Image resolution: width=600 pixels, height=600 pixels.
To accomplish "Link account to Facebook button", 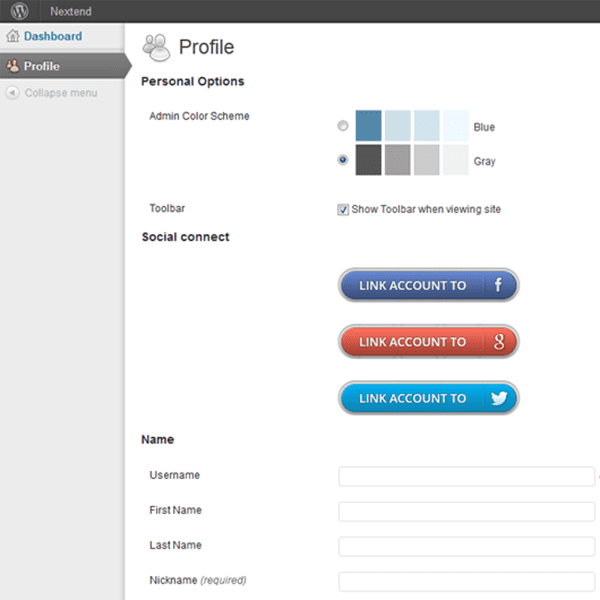I will 429,285.
